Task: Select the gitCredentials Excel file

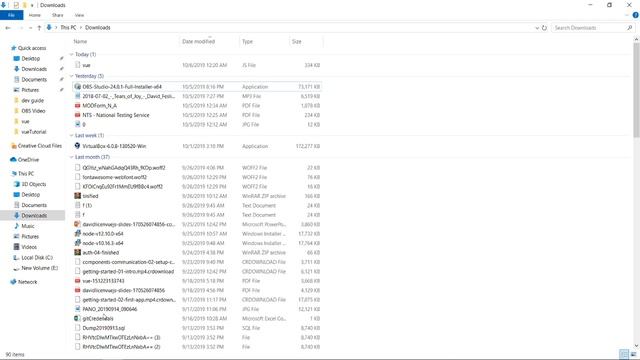Action: (98, 318)
